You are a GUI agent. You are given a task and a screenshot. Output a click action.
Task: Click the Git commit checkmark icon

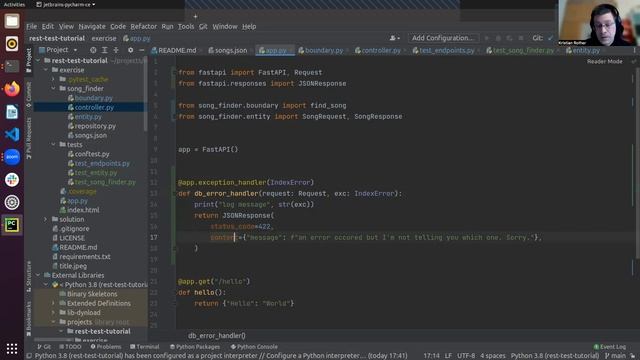tap(550, 38)
